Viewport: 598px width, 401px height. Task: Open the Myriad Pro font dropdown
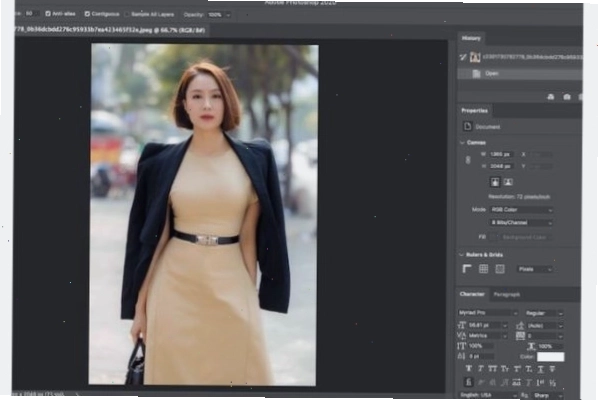click(488, 313)
